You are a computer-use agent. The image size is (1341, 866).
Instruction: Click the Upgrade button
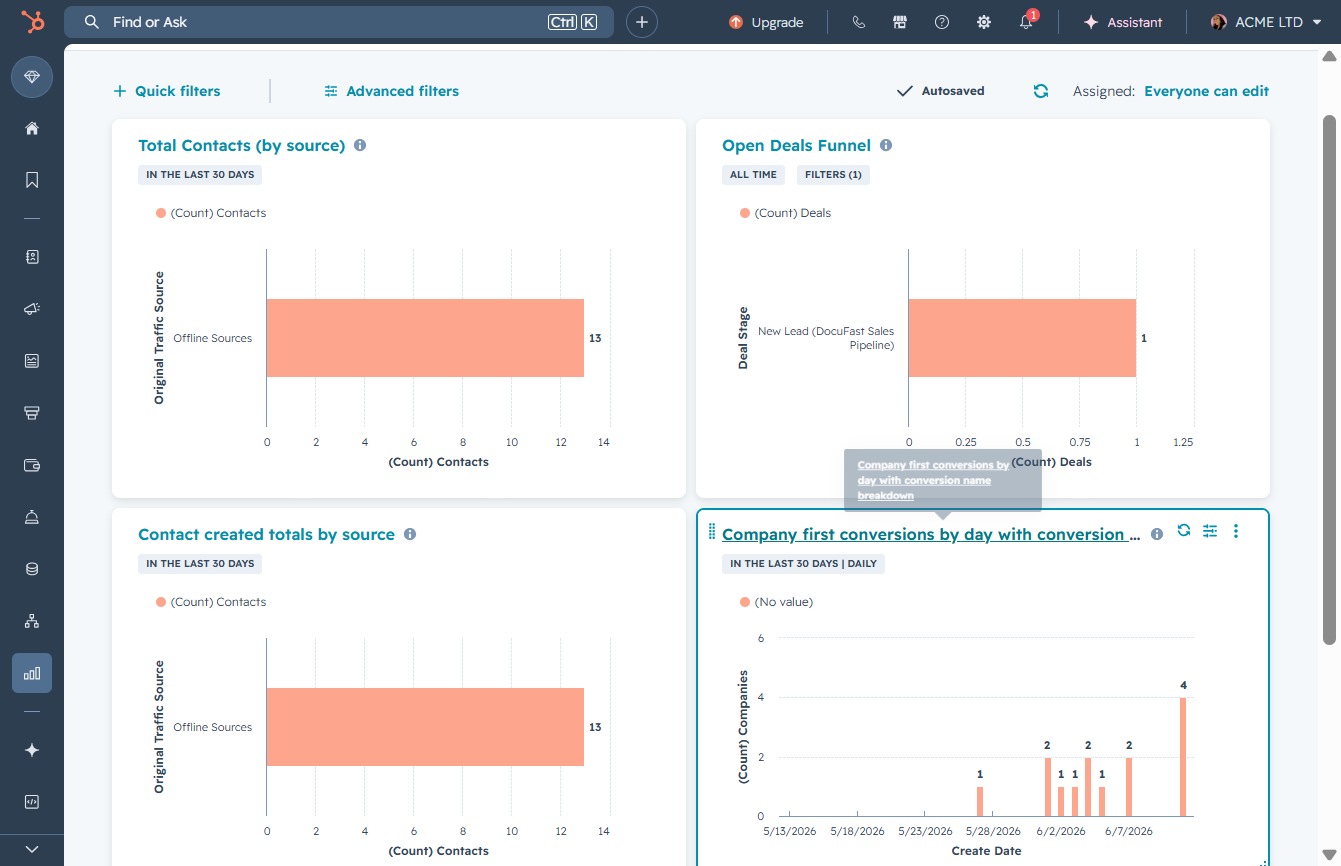point(766,22)
